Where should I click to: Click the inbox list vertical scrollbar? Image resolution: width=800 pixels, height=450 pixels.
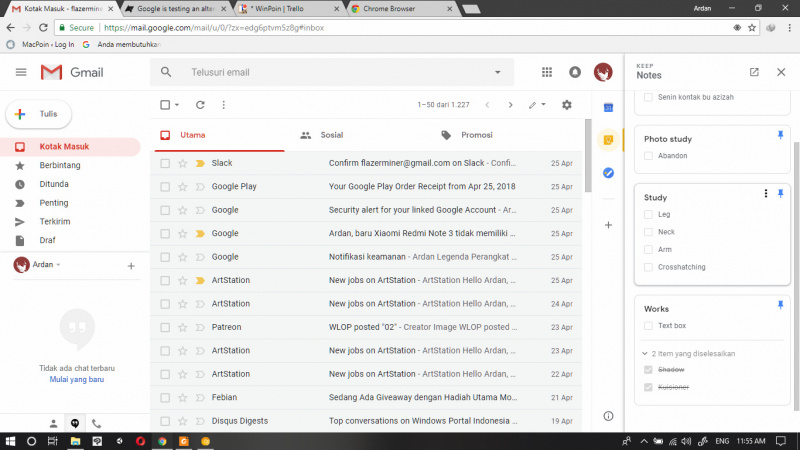point(588,156)
